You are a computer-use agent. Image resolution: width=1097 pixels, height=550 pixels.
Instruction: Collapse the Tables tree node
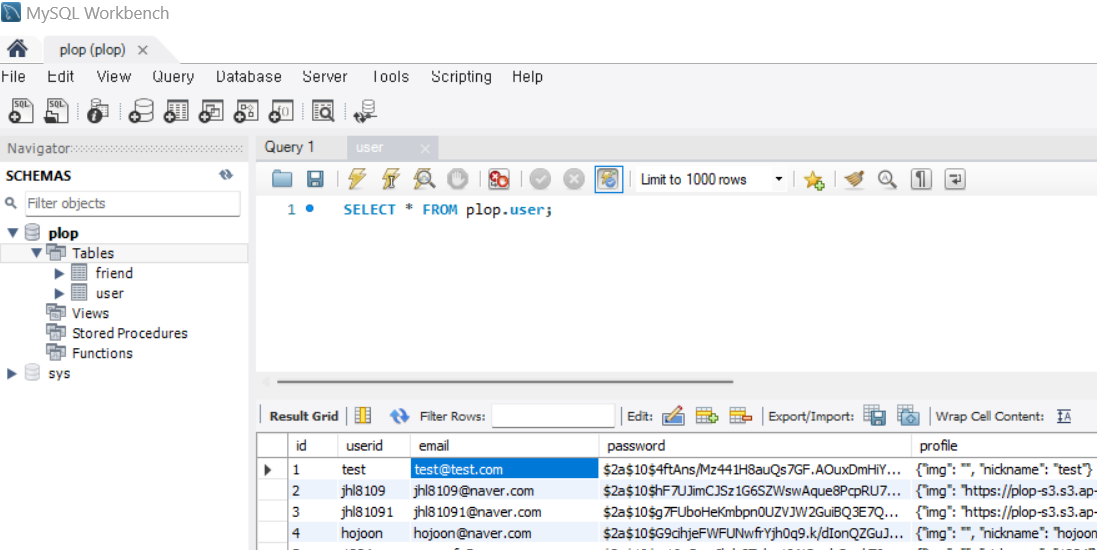coord(36,253)
